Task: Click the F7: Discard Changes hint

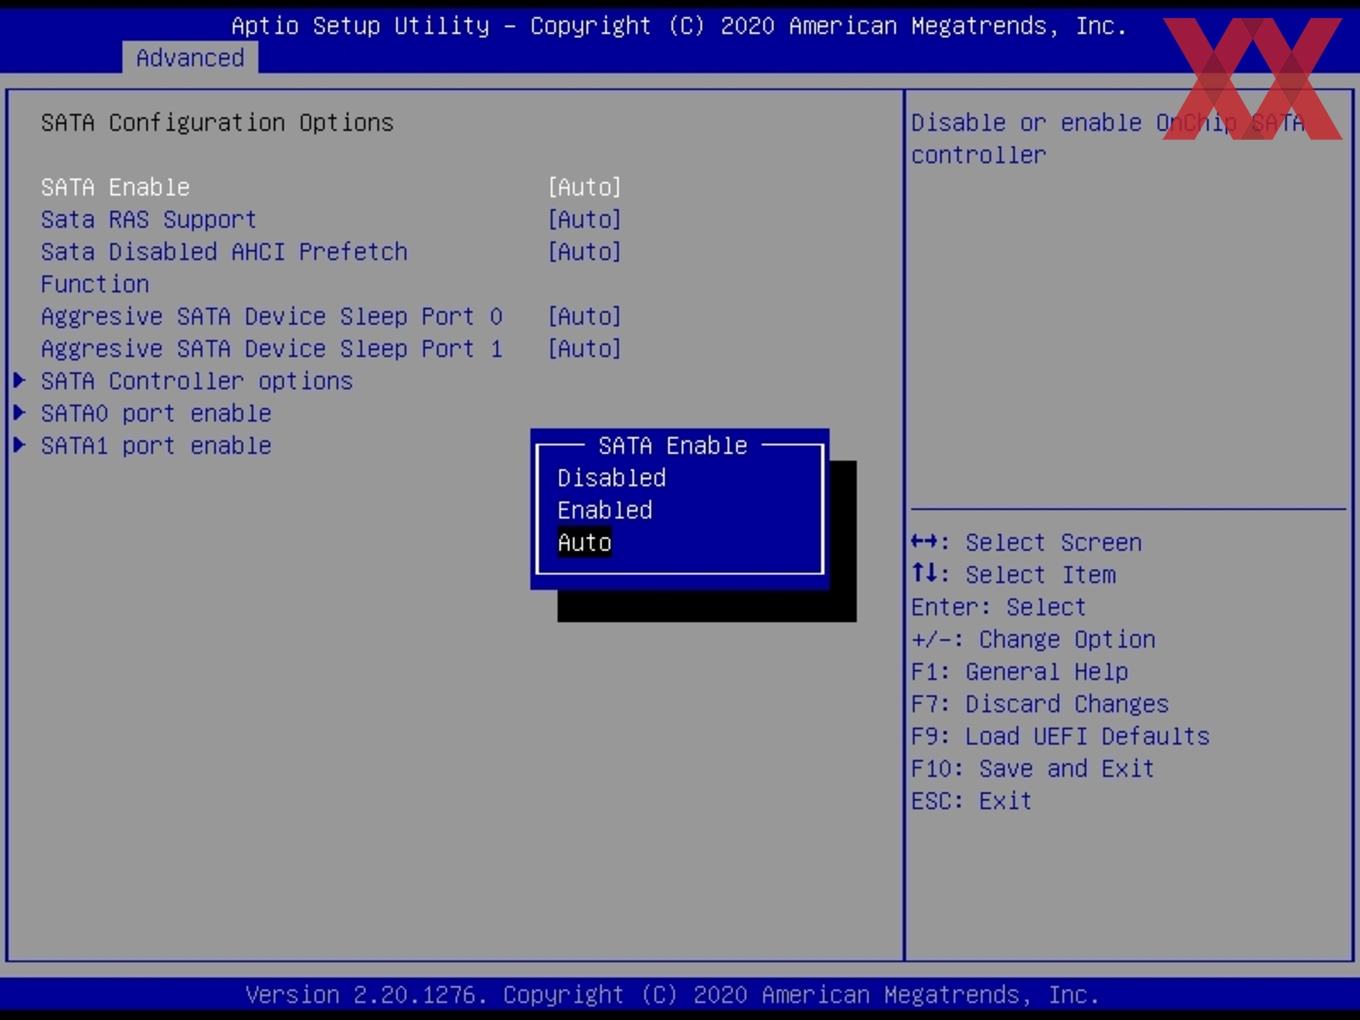Action: (x=1040, y=704)
